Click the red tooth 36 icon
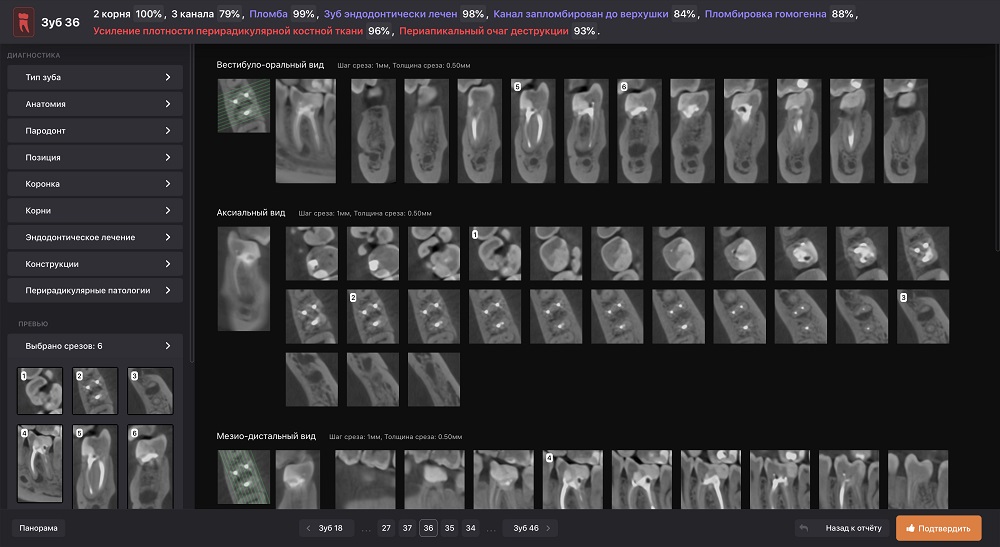Image resolution: width=1000 pixels, height=547 pixels. tap(24, 22)
